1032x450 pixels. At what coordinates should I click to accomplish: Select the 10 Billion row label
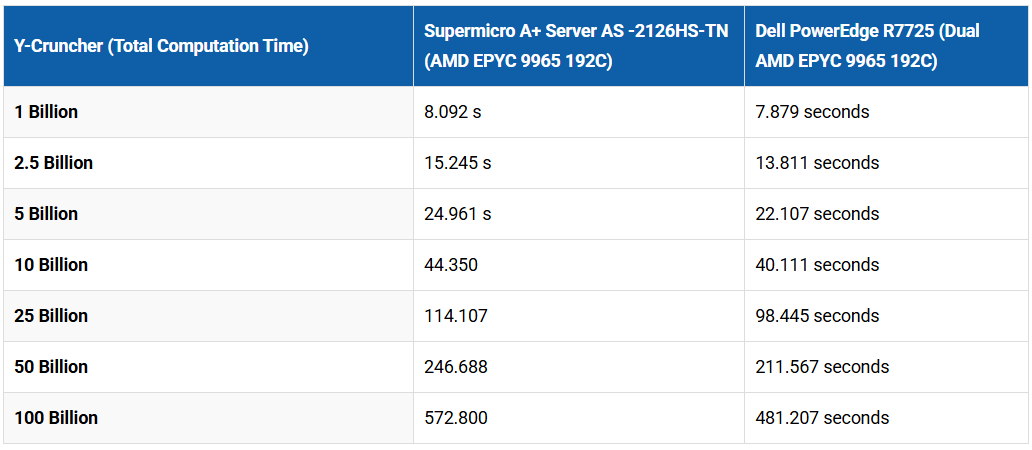pos(51,265)
